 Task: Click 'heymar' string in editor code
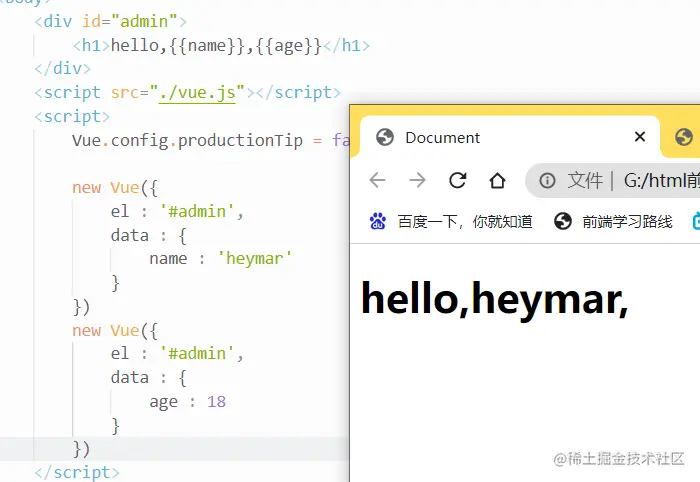pos(254,258)
